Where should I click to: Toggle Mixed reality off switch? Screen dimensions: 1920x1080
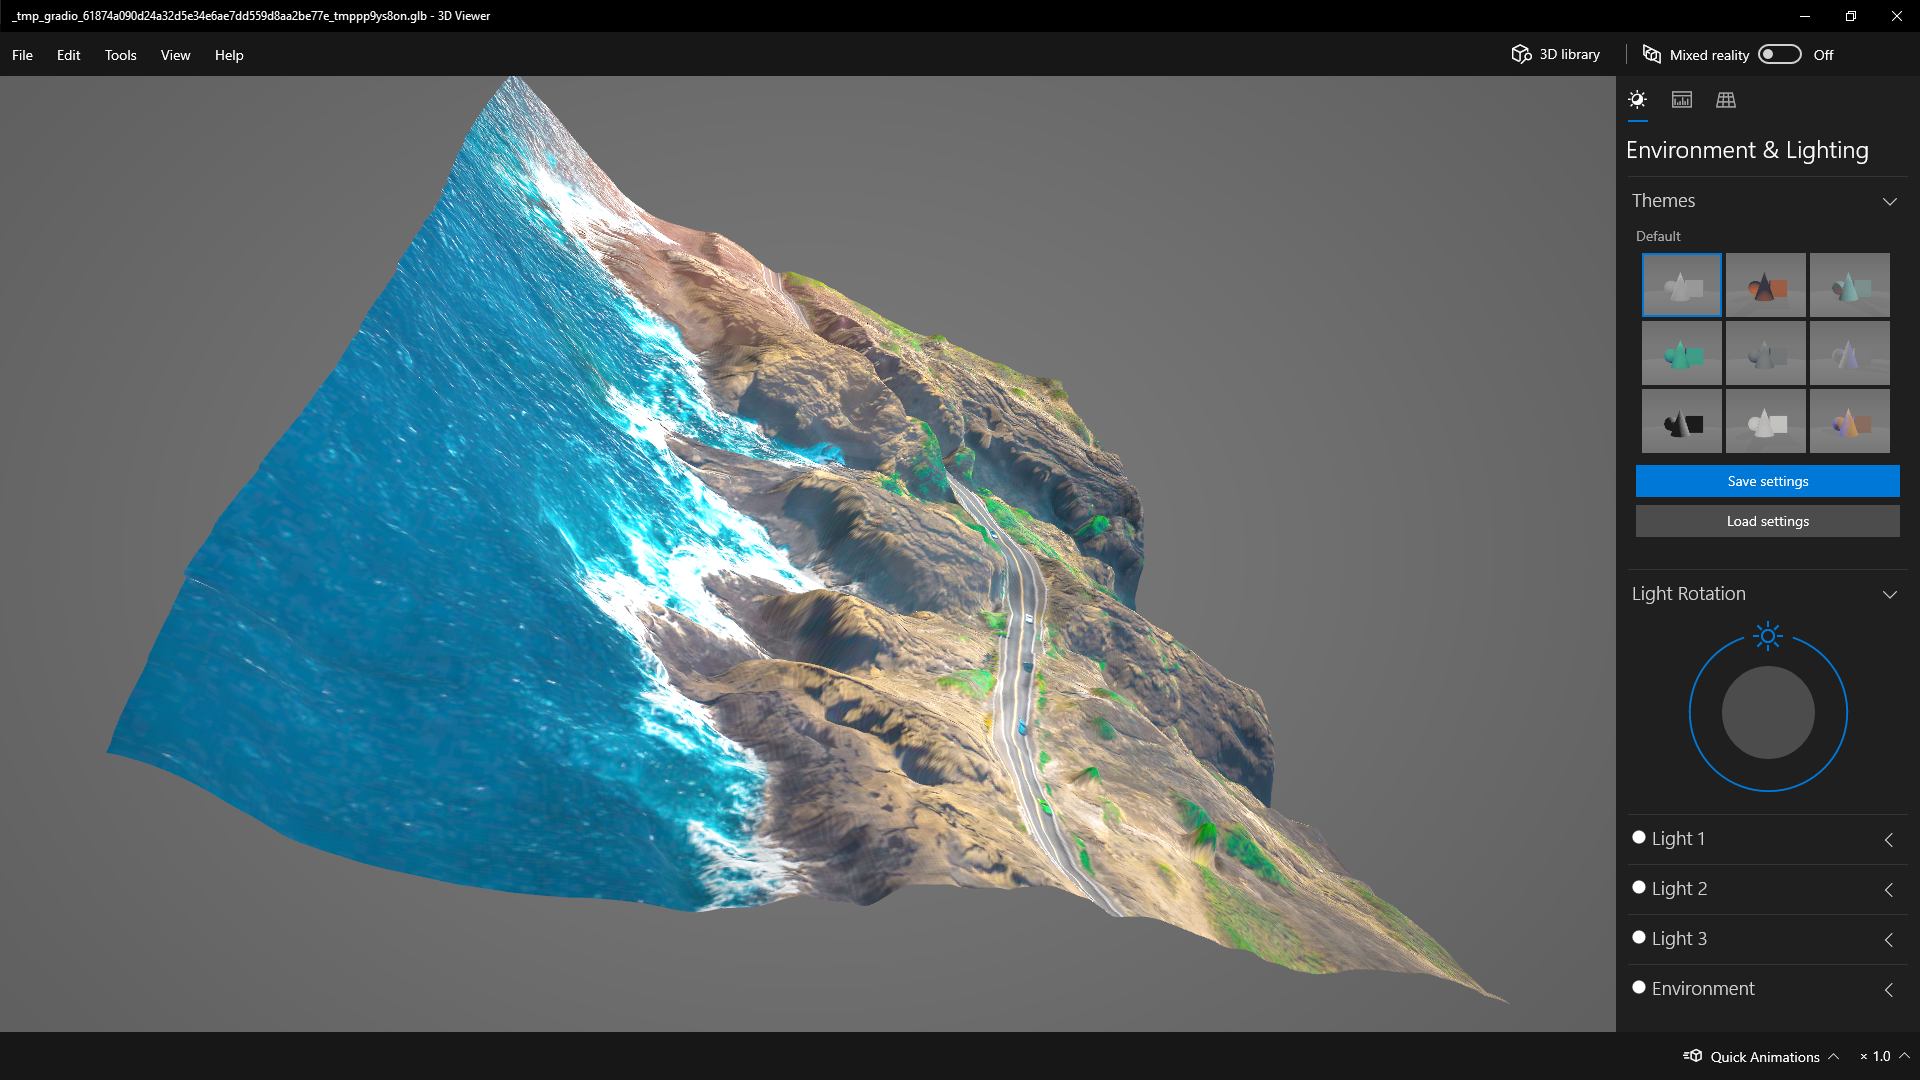pos(1780,54)
